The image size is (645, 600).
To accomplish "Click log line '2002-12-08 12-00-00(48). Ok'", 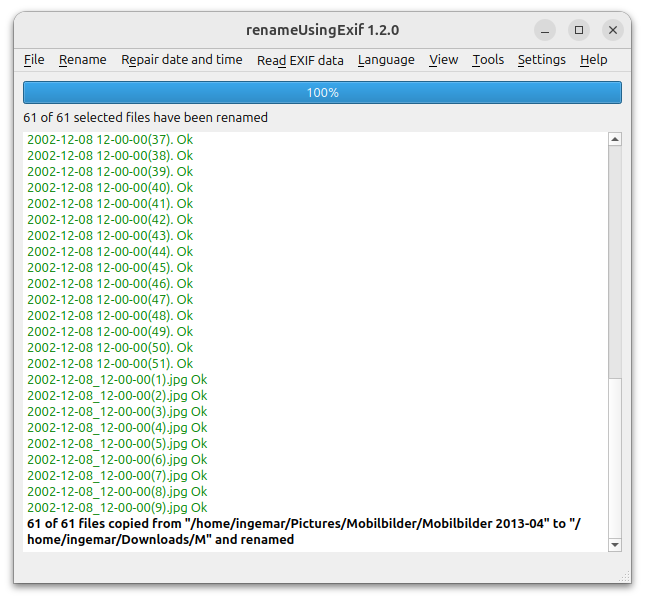I will [x=110, y=316].
